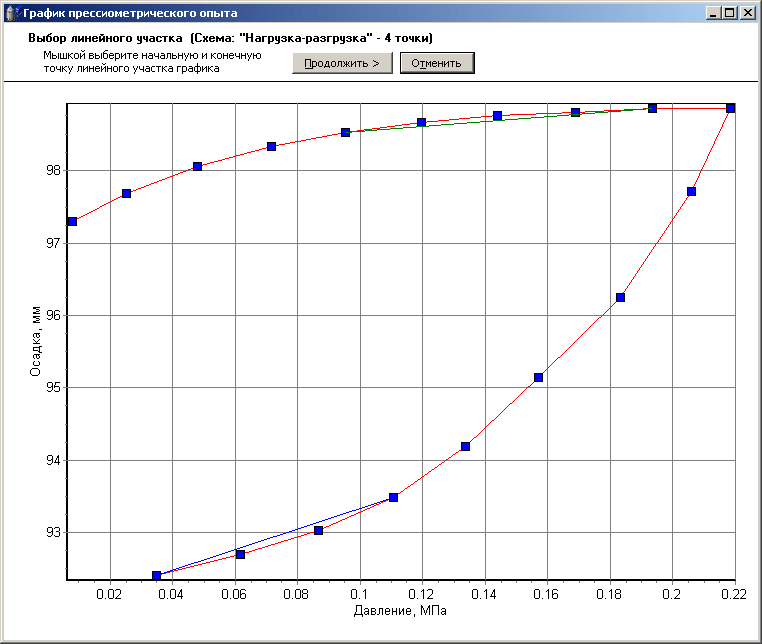The image size is (762, 644).
Task: Maximize the graph window
Action: click(729, 13)
